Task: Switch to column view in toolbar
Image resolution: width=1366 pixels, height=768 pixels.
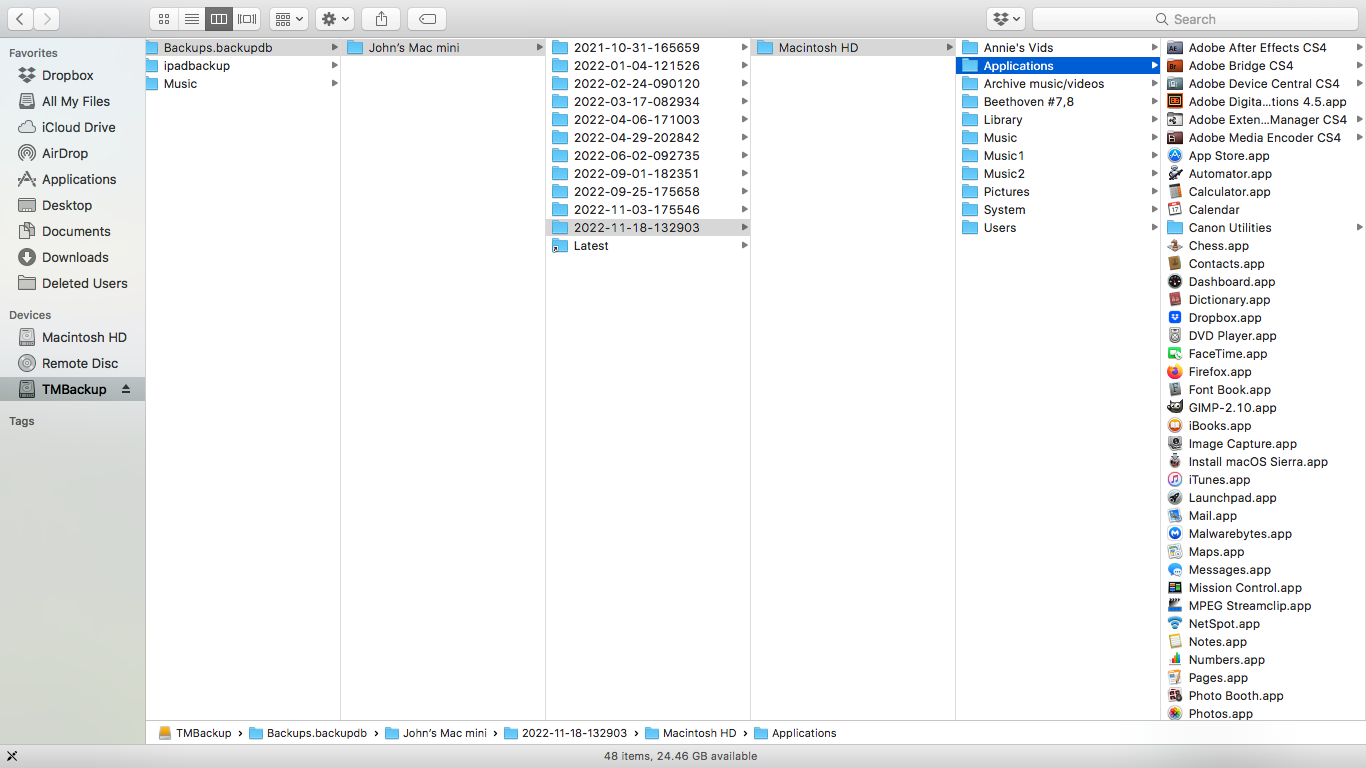Action: [219, 19]
